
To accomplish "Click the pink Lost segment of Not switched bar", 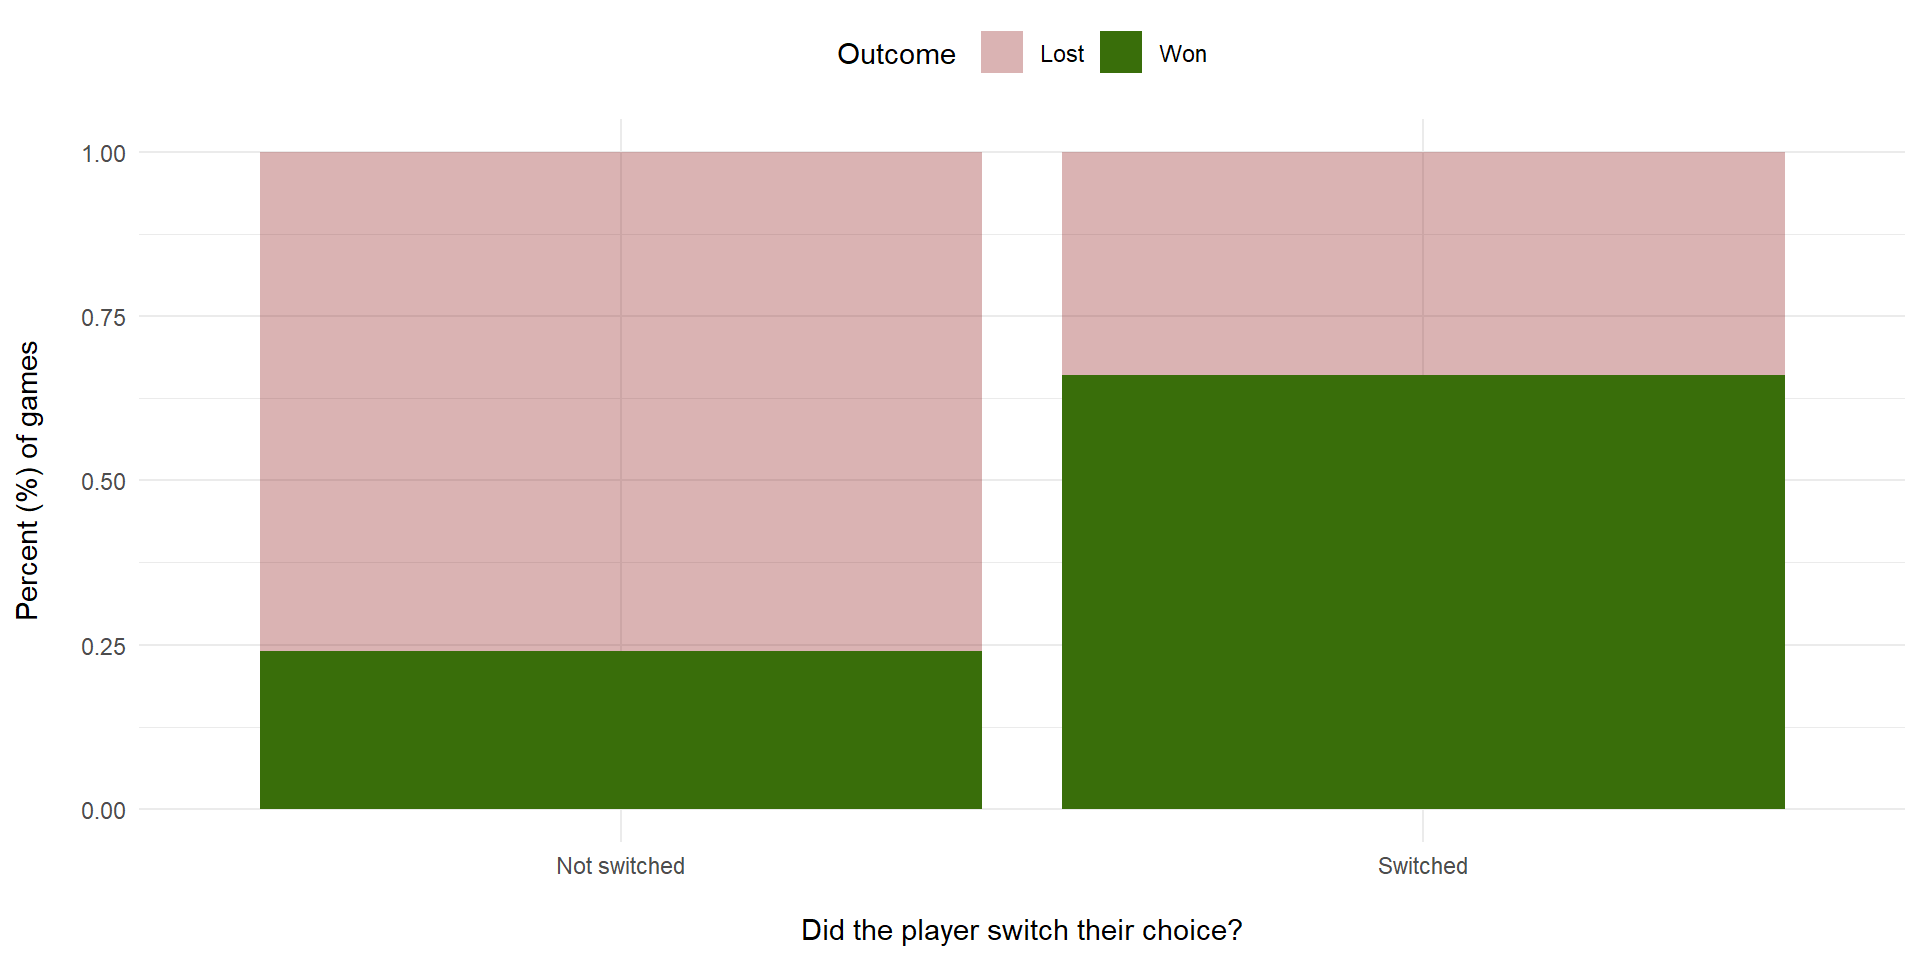I will pyautogui.click(x=620, y=400).
